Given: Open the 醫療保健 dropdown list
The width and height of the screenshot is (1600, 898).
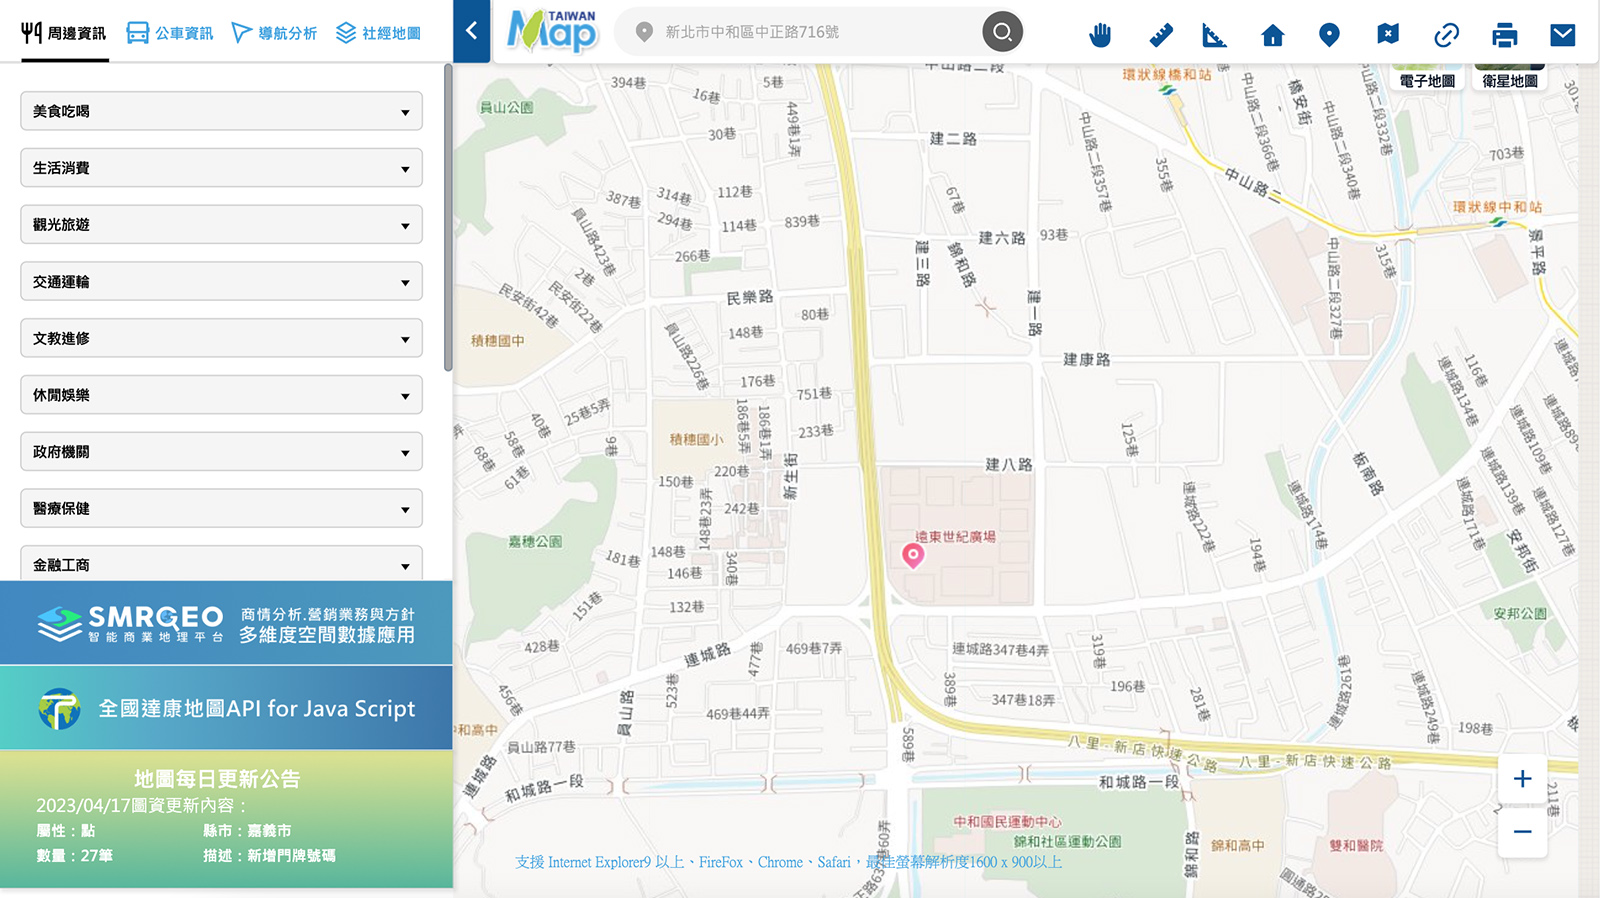Looking at the screenshot, I should [221, 508].
